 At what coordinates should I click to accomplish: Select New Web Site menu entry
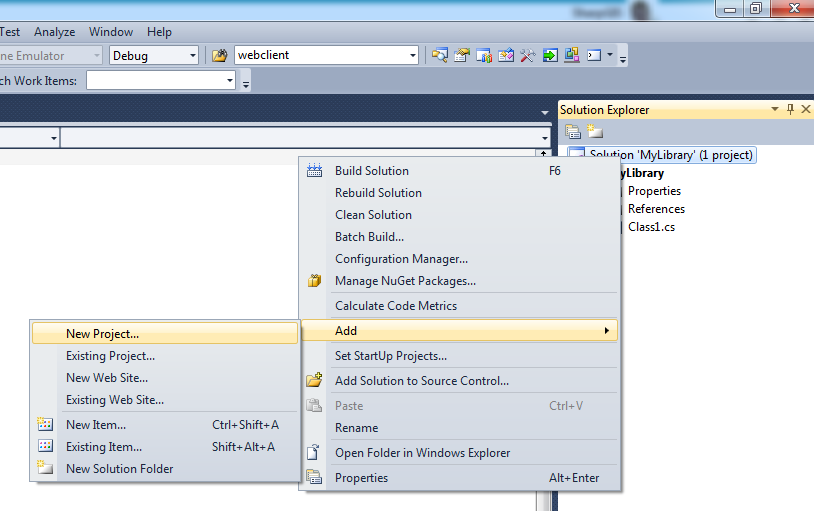pyautogui.click(x=165, y=378)
